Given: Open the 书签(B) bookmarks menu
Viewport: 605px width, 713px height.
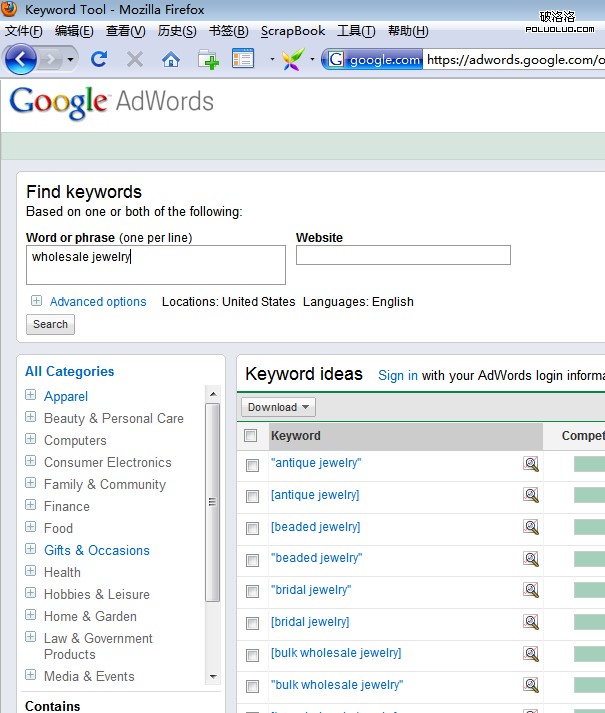Looking at the screenshot, I should click(x=228, y=31).
